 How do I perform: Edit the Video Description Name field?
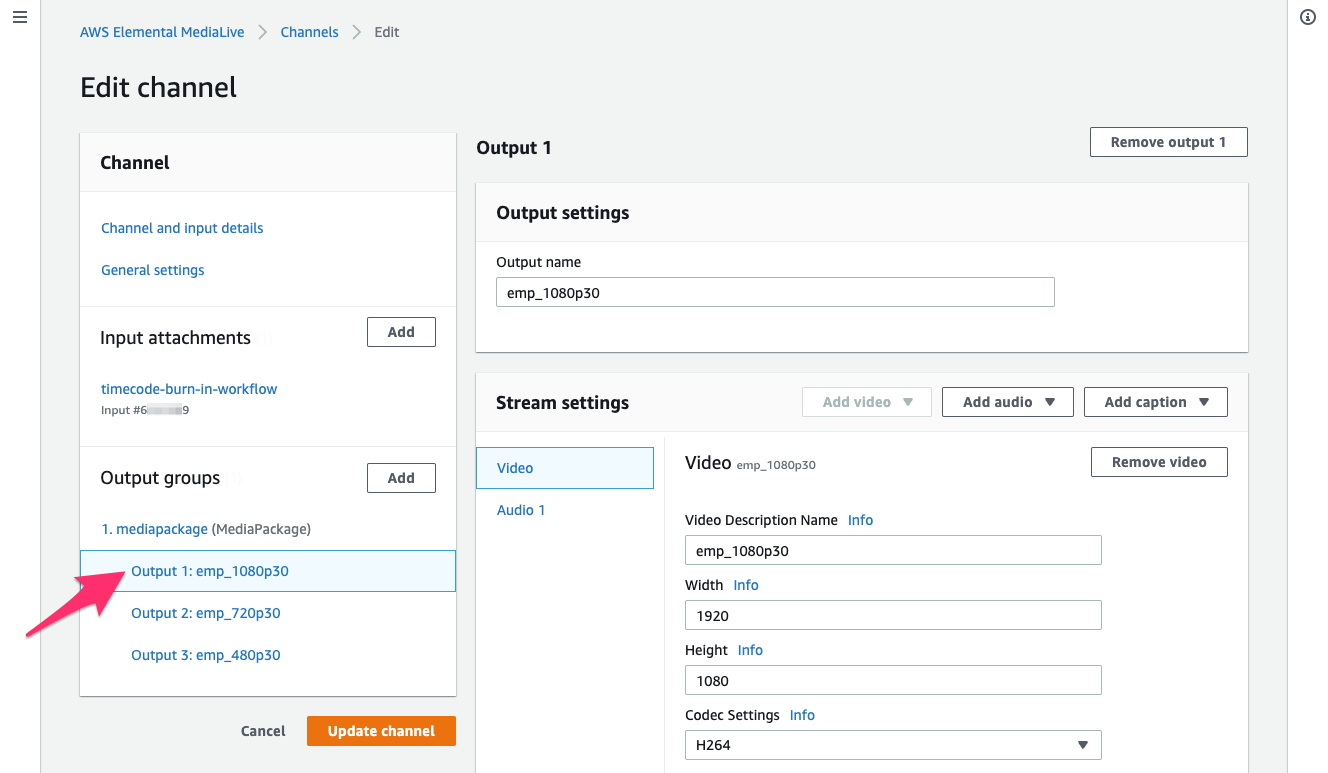coord(893,550)
